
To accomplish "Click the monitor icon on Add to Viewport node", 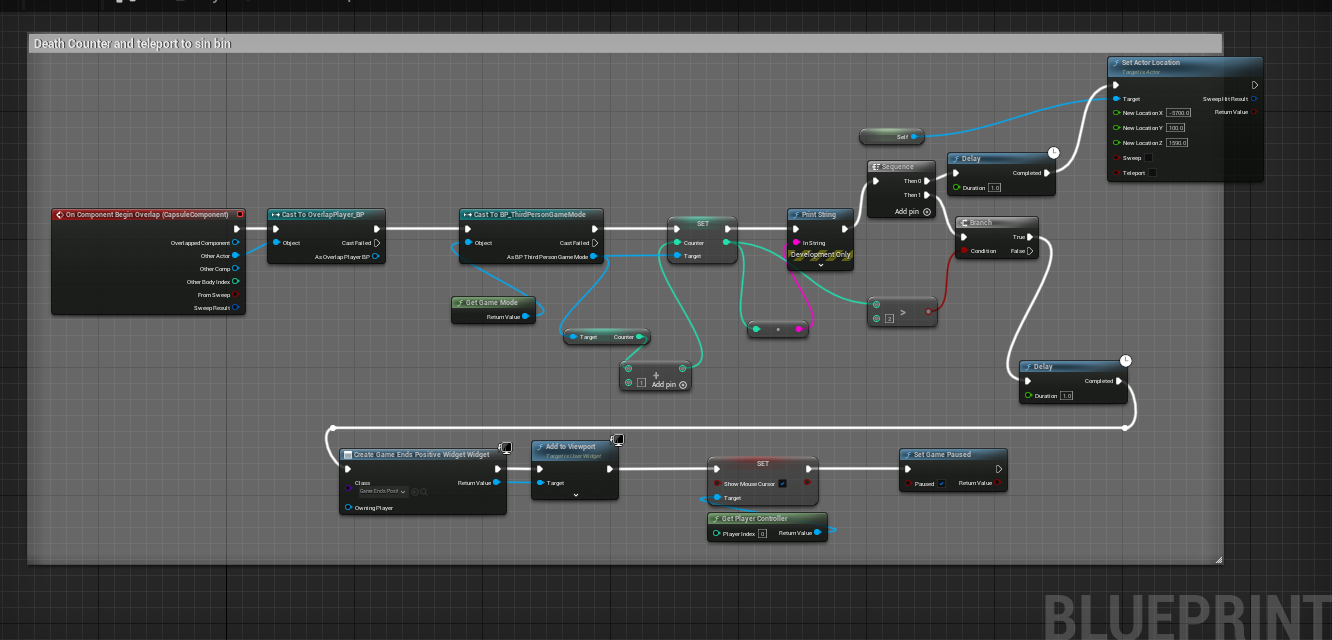I will pyautogui.click(x=617, y=440).
